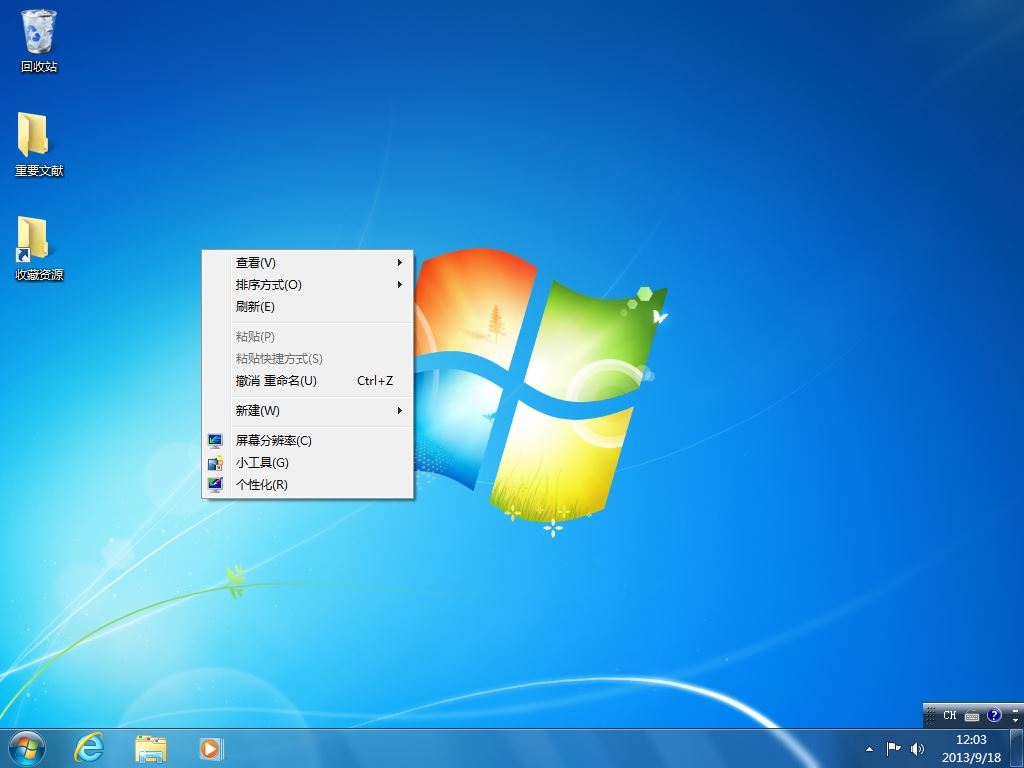Open the 新建(W) submenu
This screenshot has height=768, width=1024.
point(308,410)
